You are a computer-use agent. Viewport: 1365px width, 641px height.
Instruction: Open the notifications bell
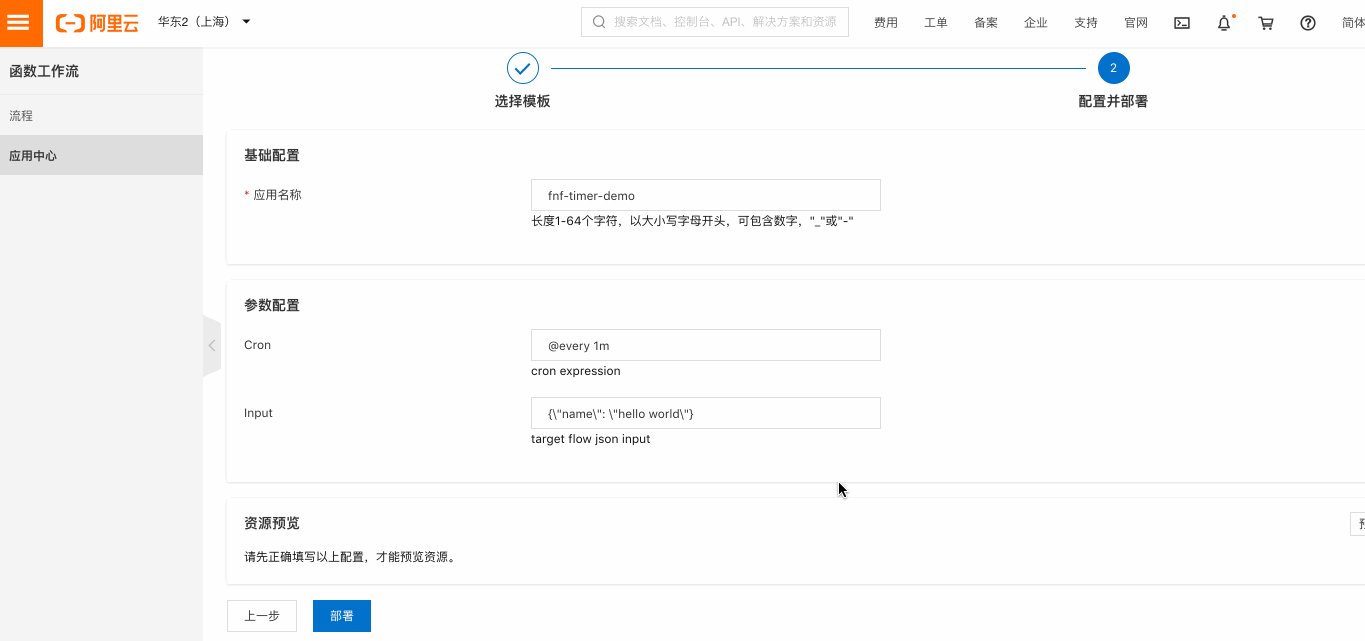[1223, 22]
